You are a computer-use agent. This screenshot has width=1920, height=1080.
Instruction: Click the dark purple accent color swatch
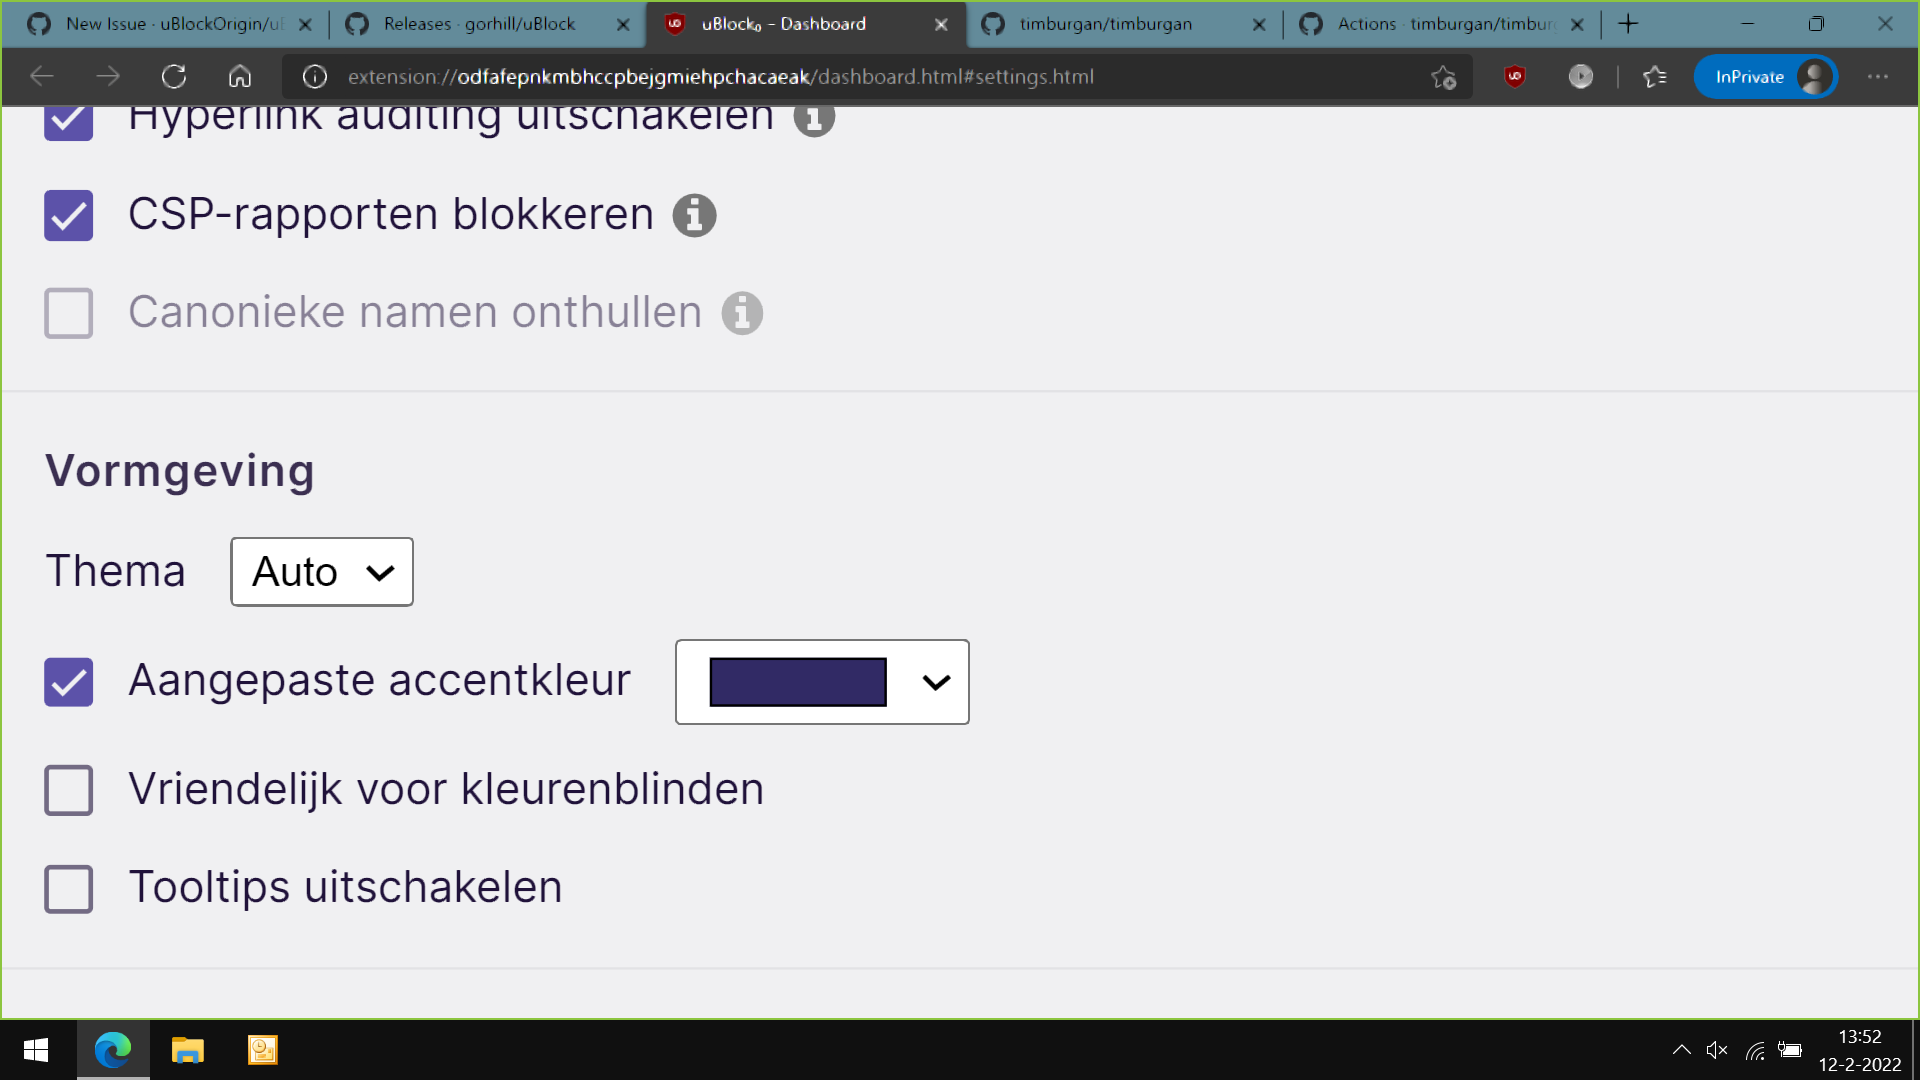pos(797,681)
